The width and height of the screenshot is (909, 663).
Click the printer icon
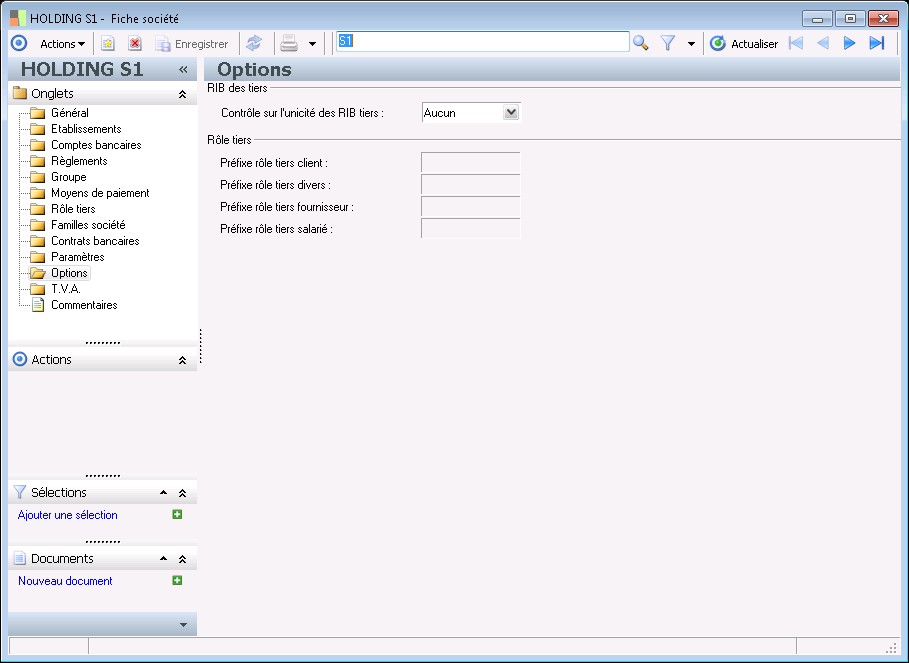tap(289, 43)
